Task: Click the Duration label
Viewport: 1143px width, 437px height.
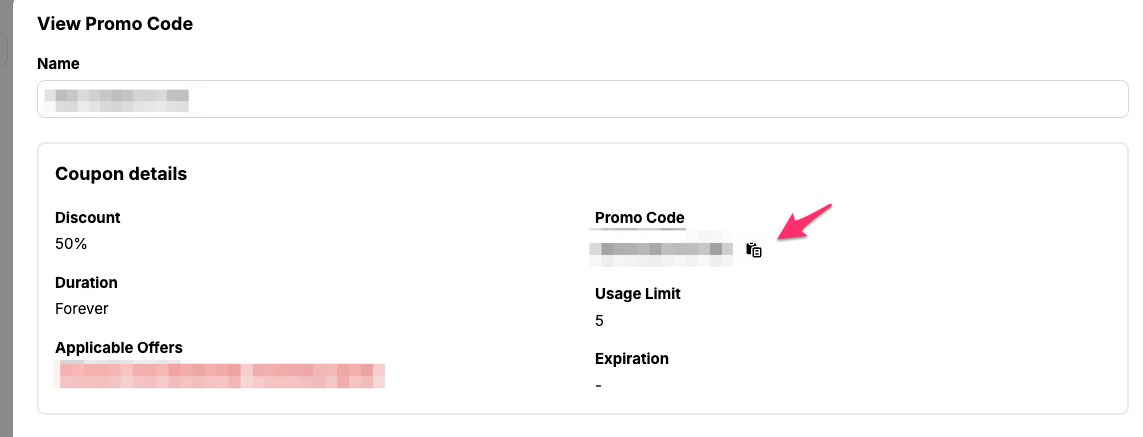Action: pos(86,283)
